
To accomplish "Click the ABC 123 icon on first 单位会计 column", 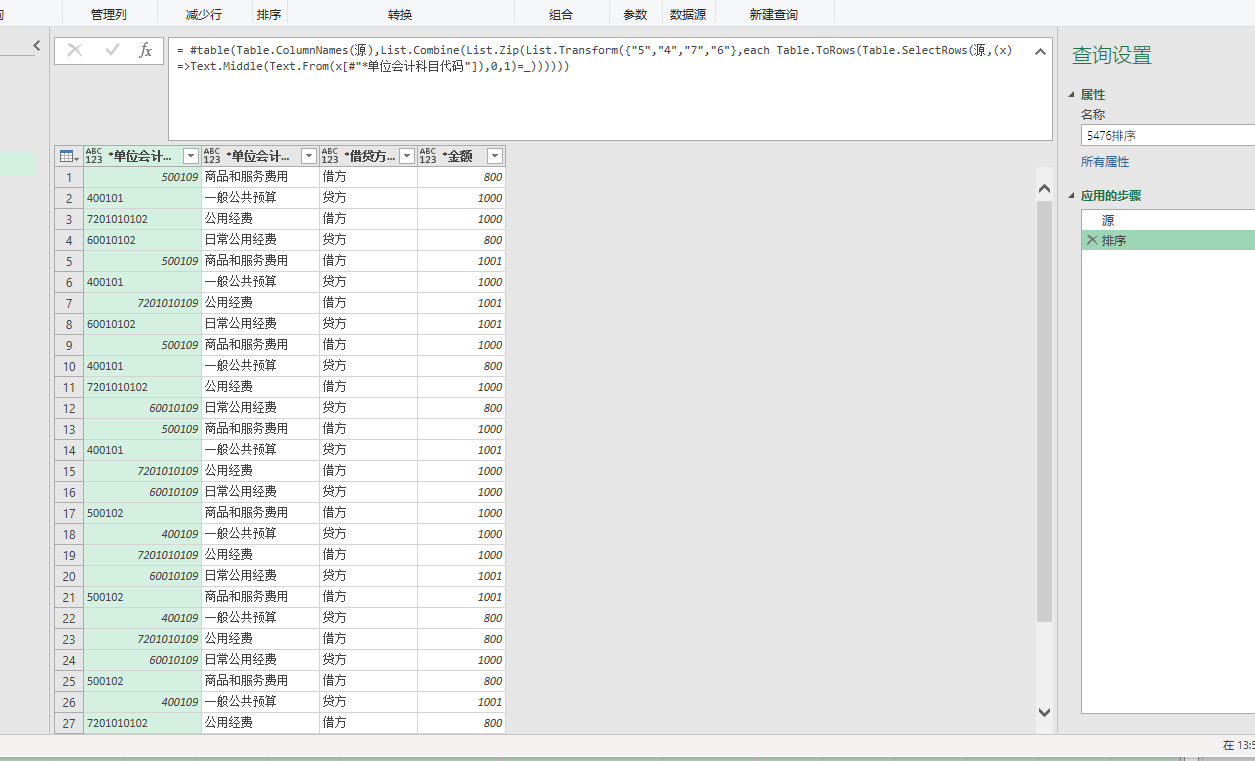I will (91, 155).
